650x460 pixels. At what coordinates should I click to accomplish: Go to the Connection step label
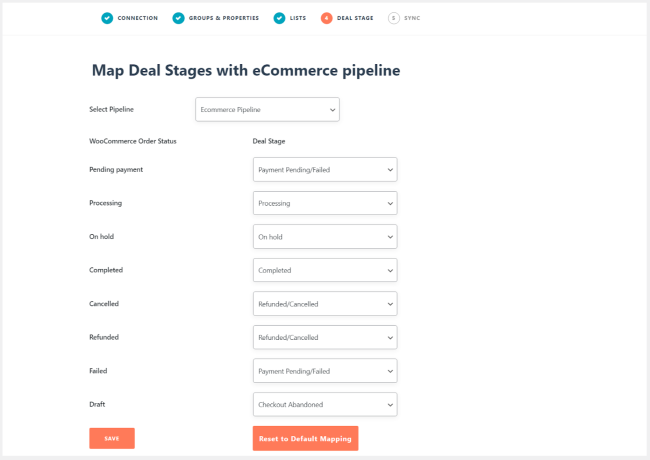137,18
